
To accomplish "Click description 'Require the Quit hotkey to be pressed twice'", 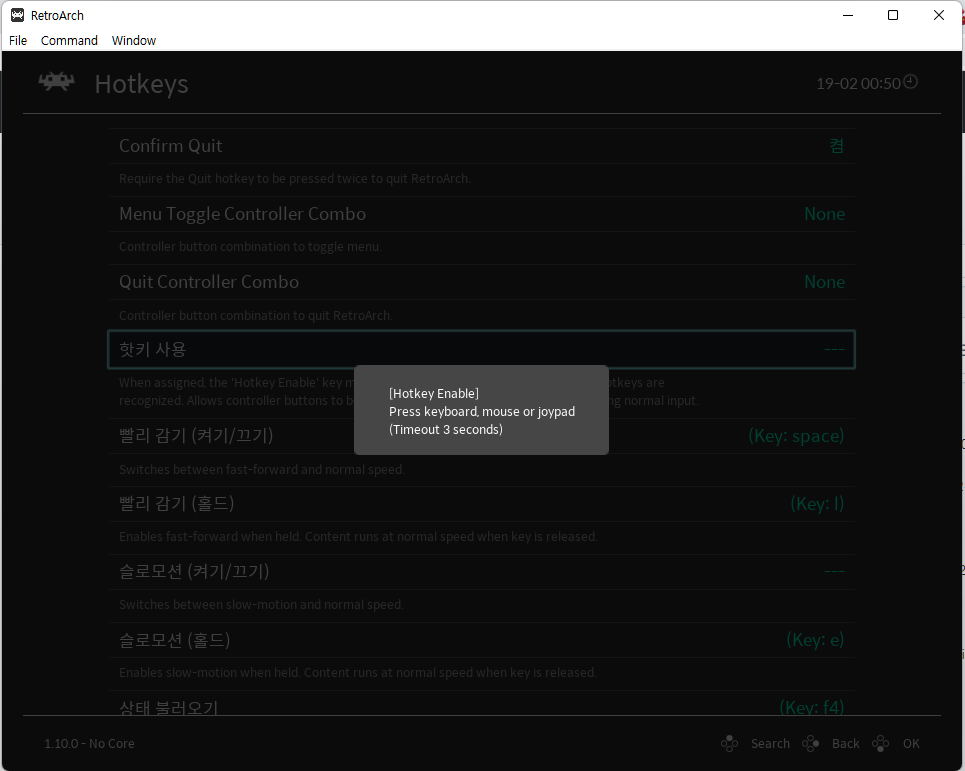I will click(295, 178).
